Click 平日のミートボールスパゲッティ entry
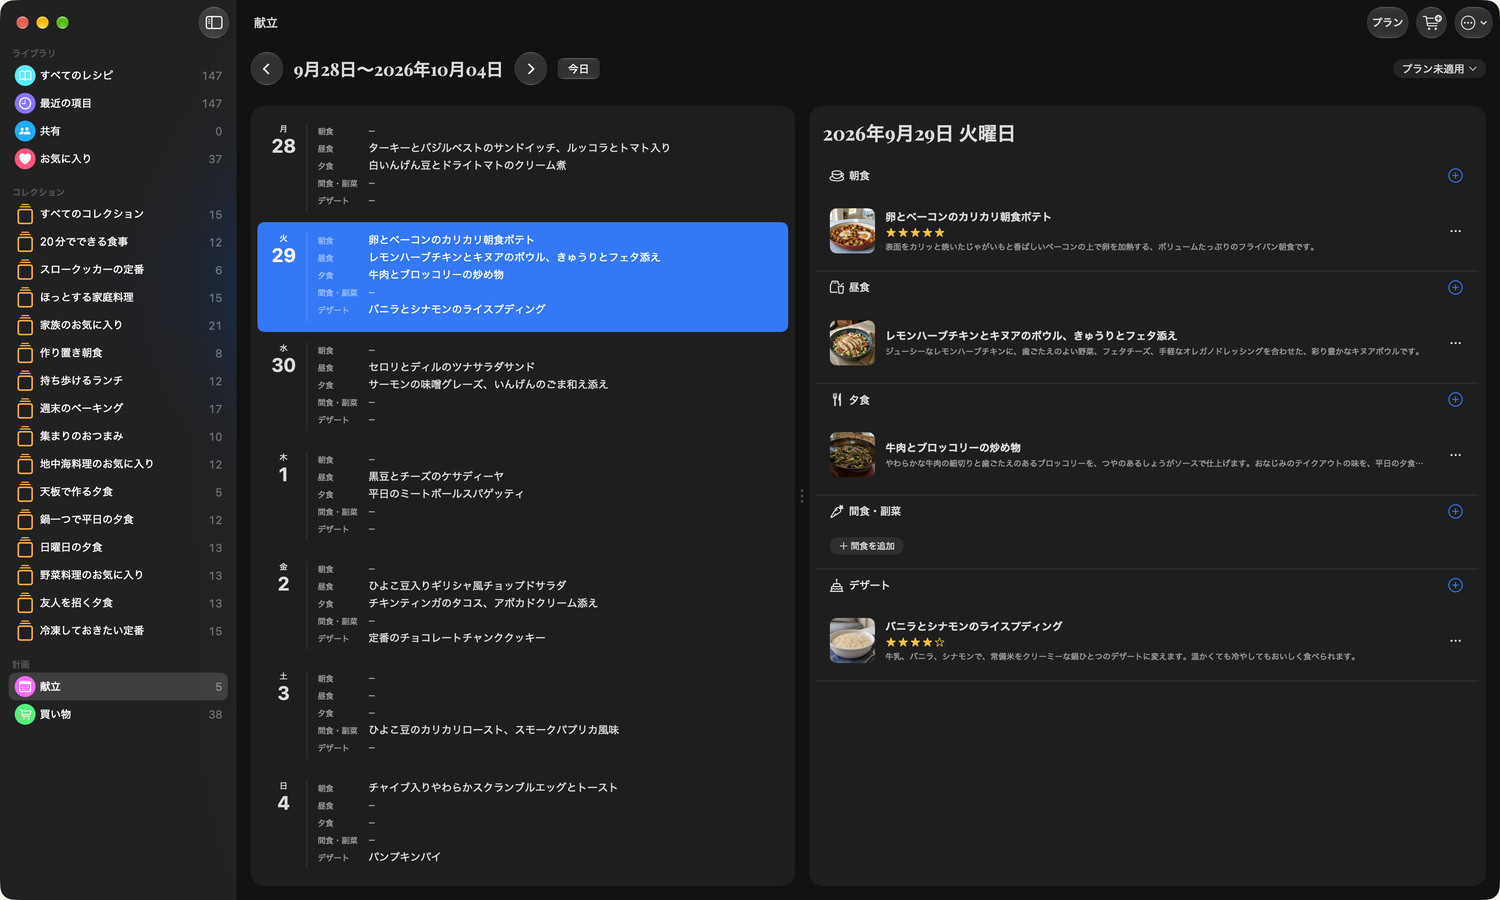The image size is (1500, 900). click(446, 494)
